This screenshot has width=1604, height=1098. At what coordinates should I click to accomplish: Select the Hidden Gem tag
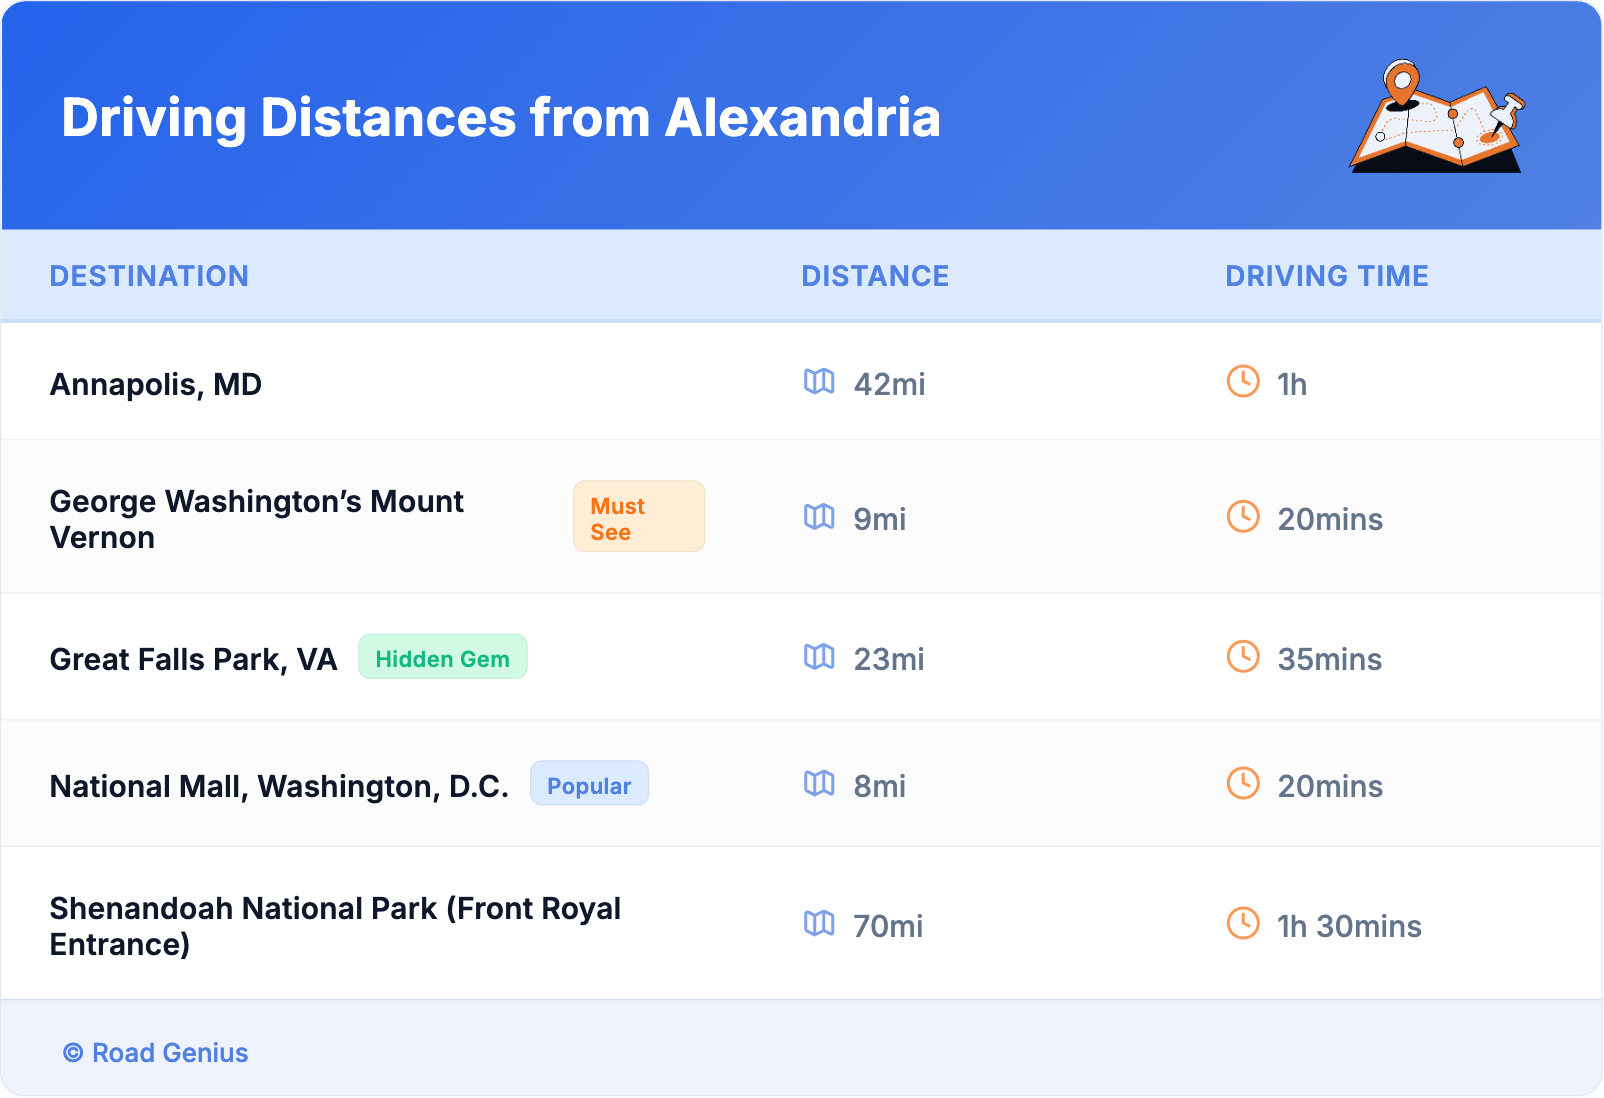tap(442, 658)
